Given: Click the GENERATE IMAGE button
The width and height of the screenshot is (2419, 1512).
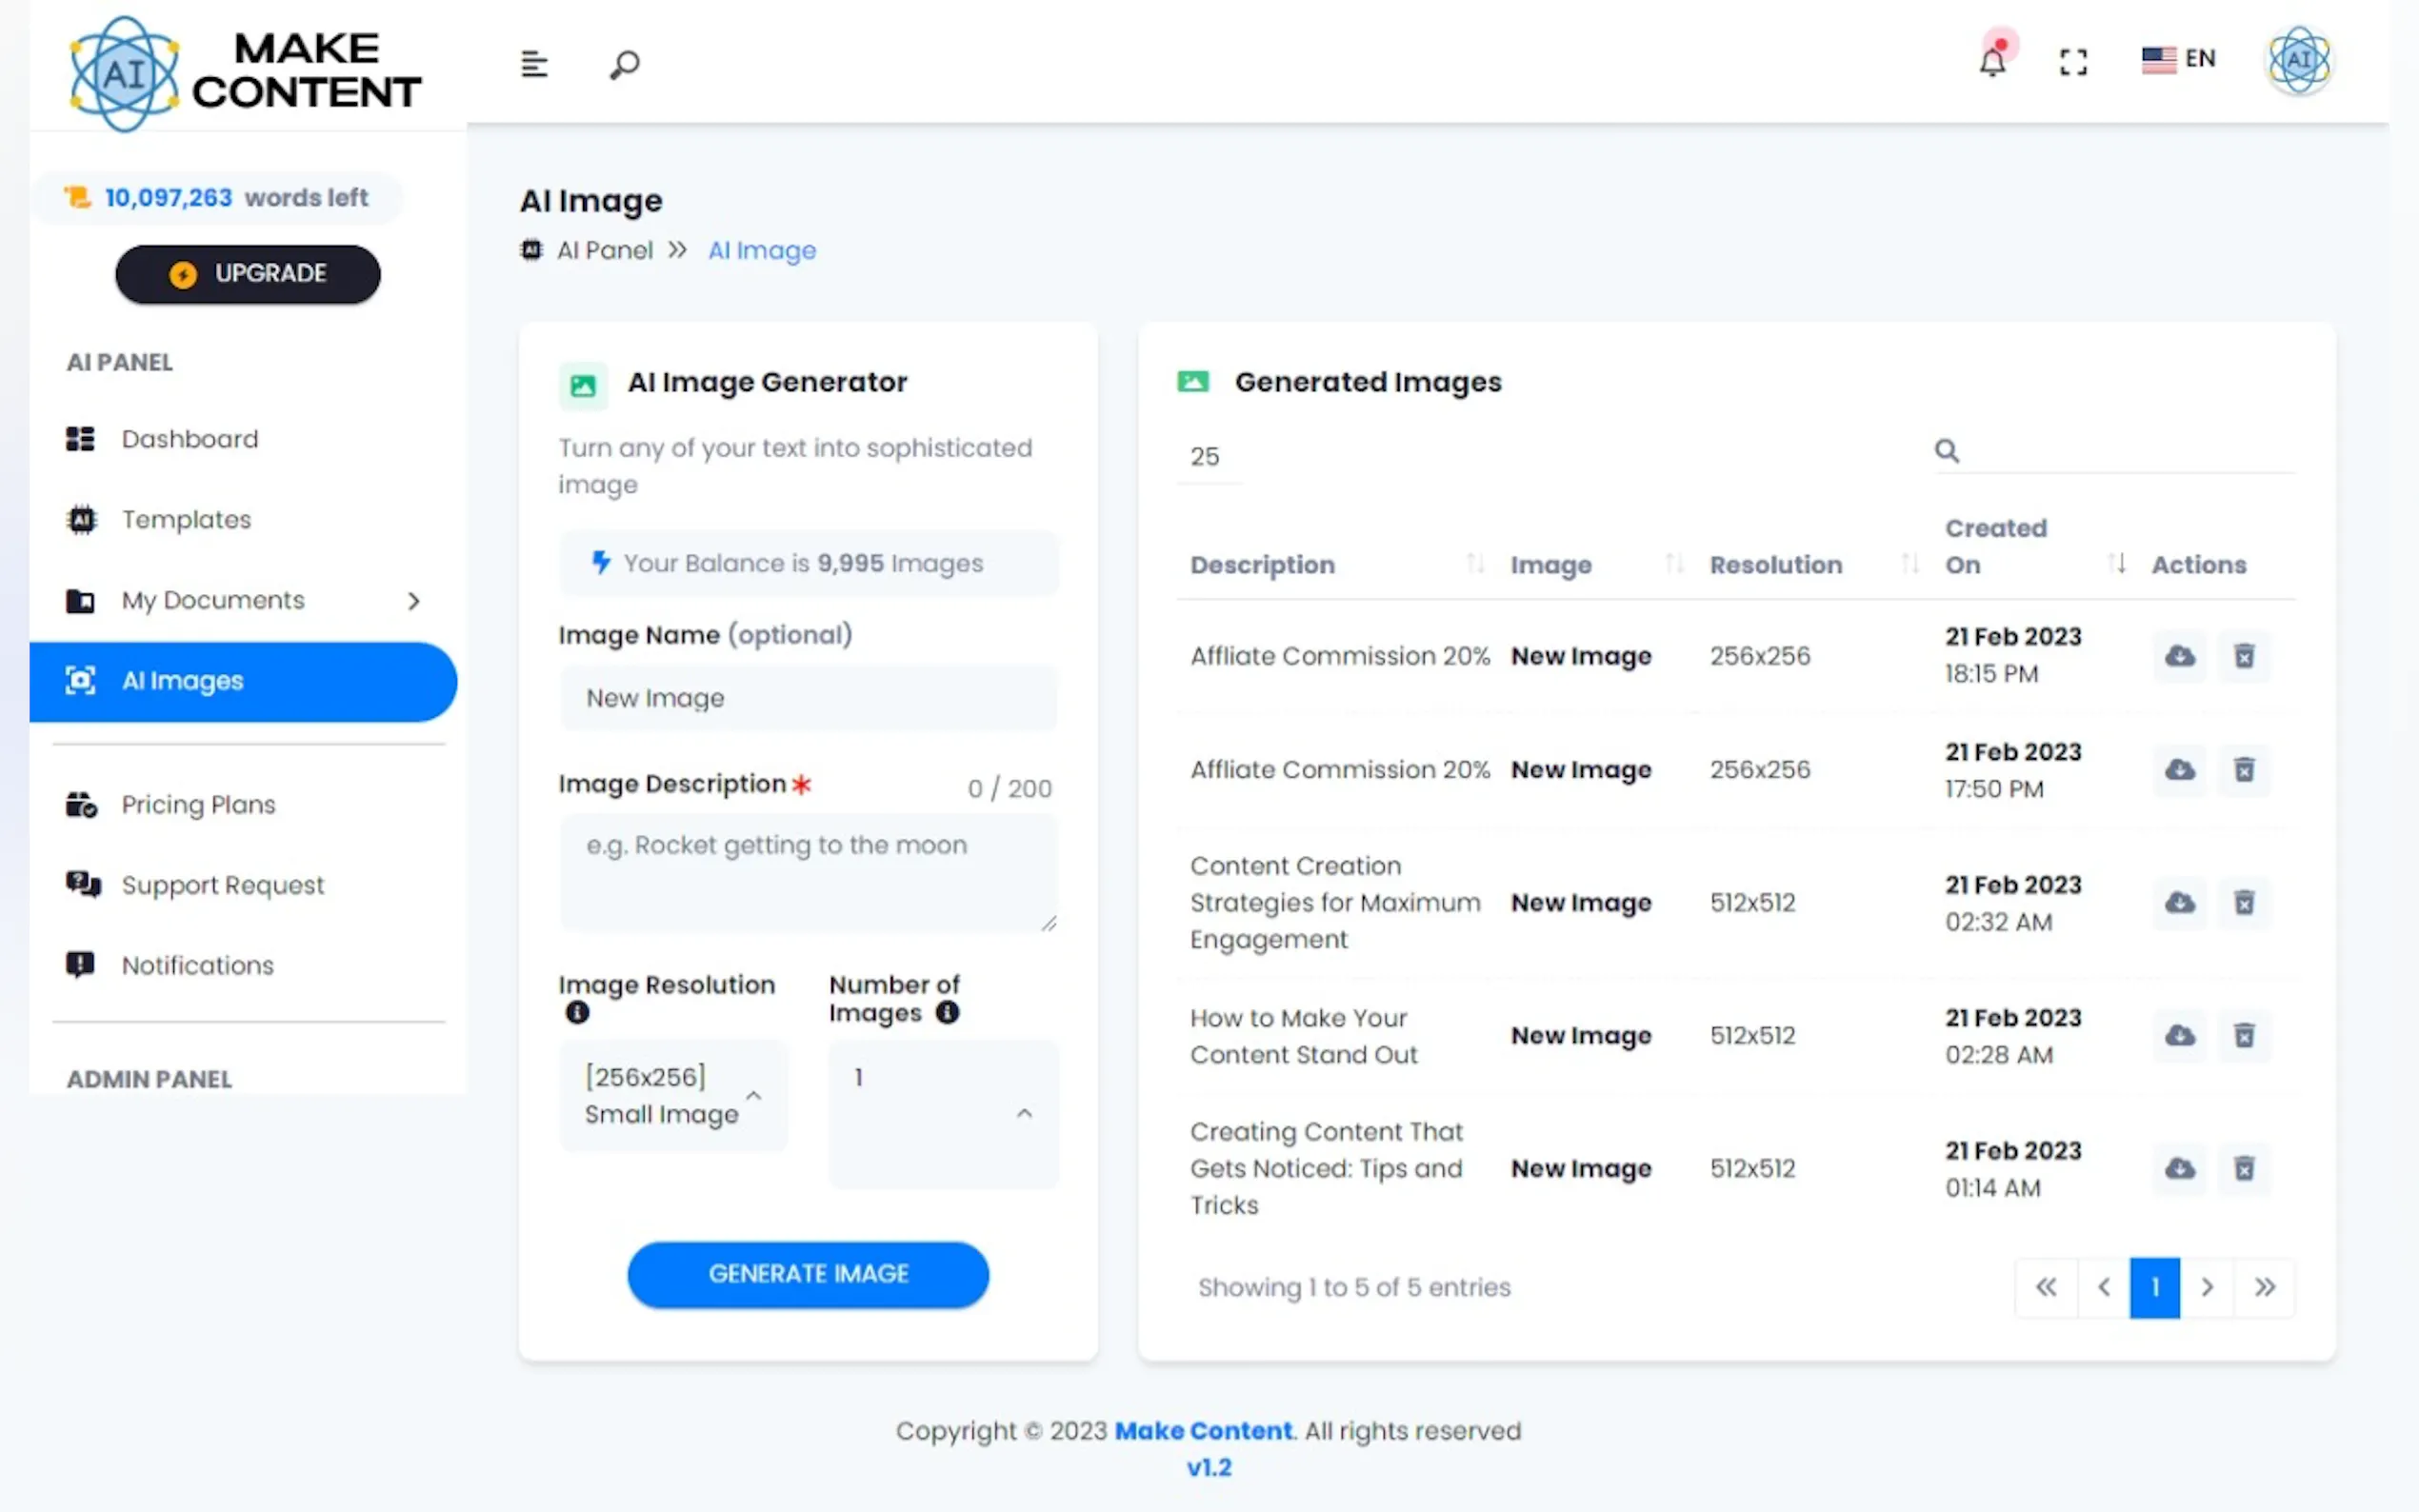Looking at the screenshot, I should pyautogui.click(x=808, y=1274).
